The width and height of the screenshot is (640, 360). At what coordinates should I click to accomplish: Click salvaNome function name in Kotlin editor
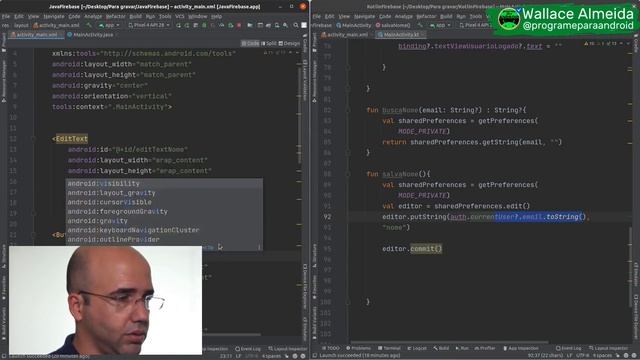pos(400,174)
